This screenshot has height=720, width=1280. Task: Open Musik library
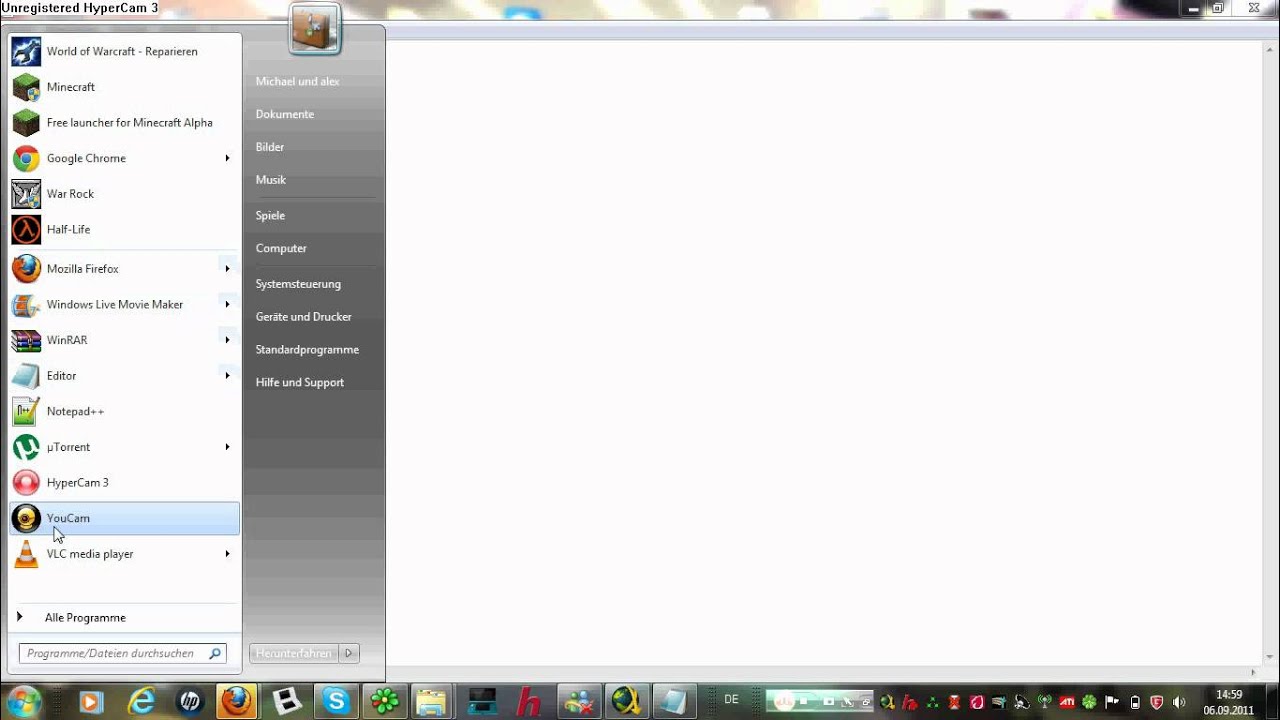[271, 180]
